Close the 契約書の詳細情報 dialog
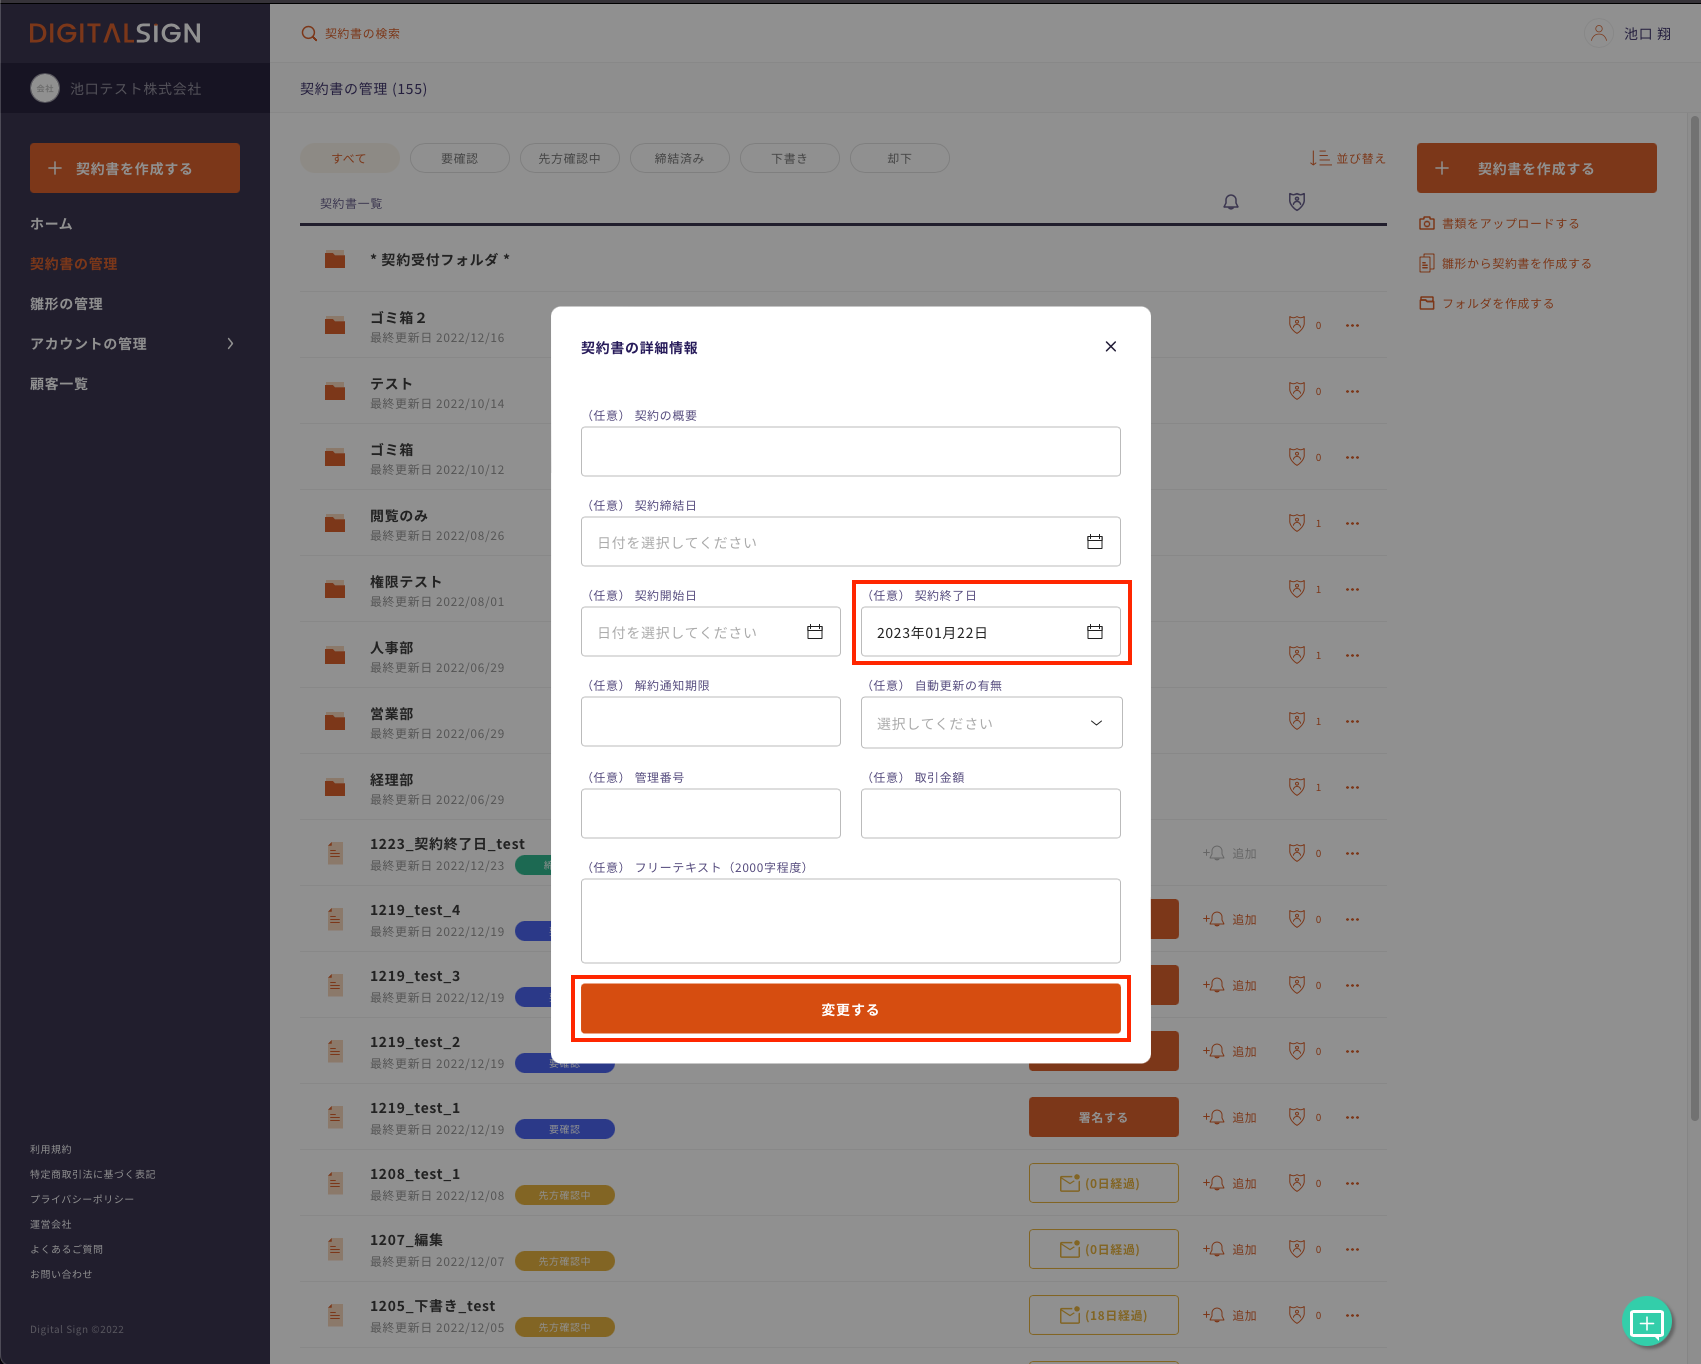 pyautogui.click(x=1110, y=347)
